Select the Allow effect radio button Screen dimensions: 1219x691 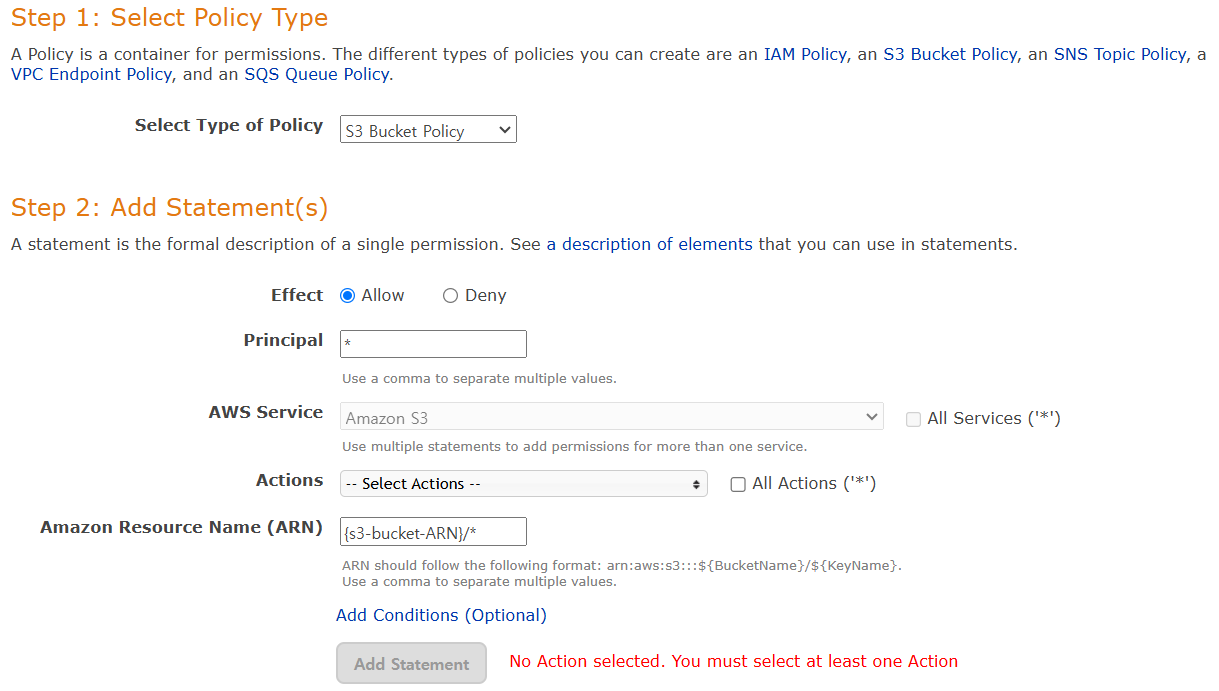pyautogui.click(x=348, y=296)
